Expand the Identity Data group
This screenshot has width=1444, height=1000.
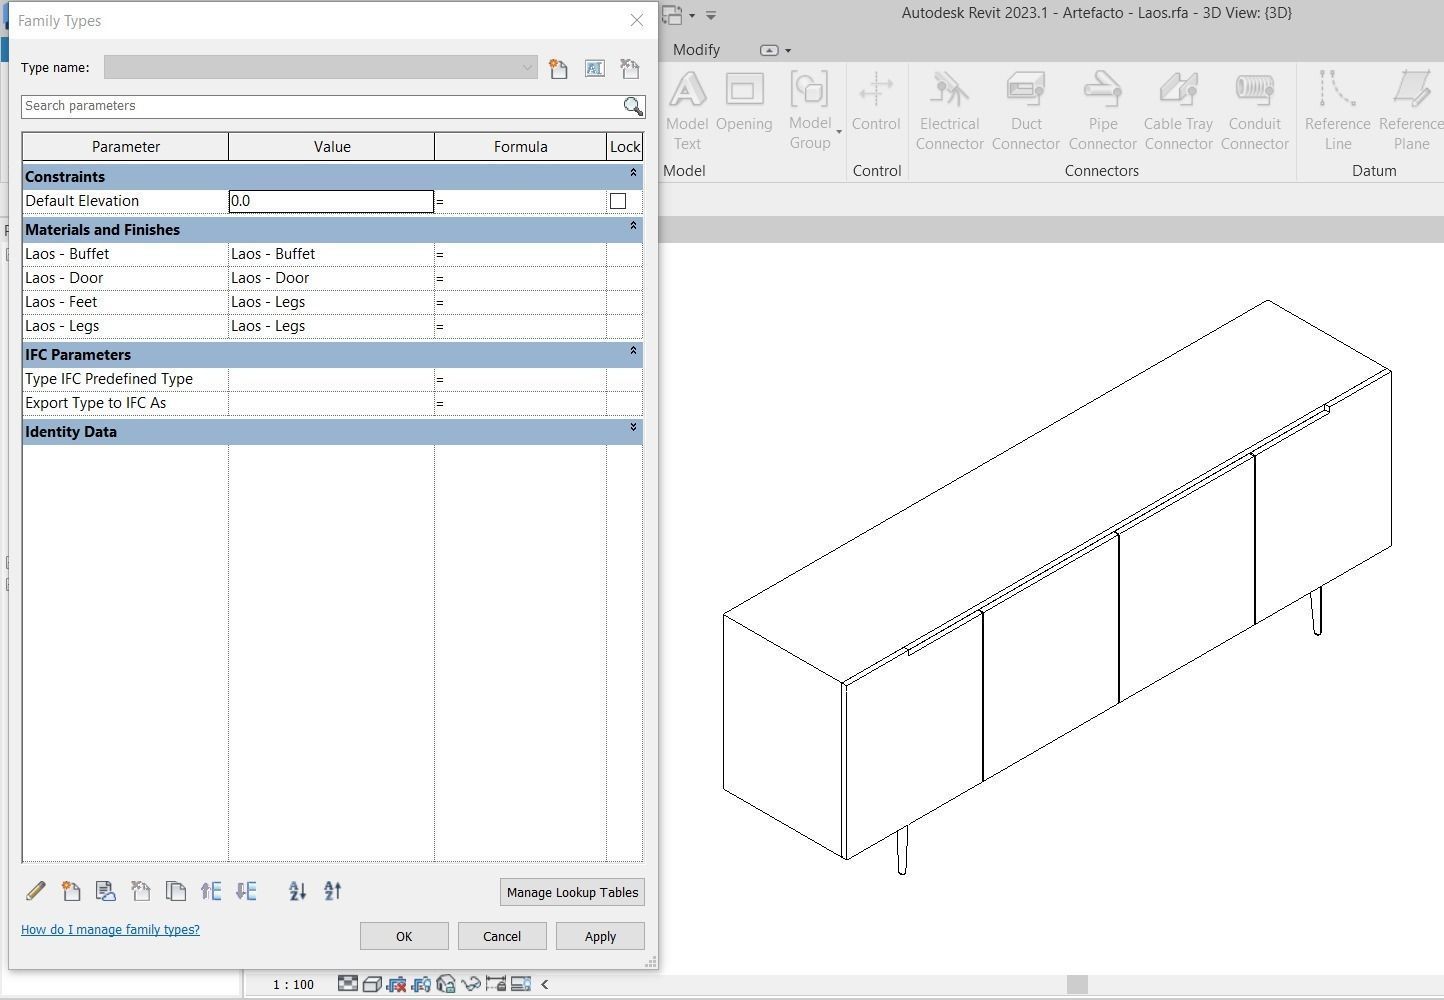[x=633, y=428]
